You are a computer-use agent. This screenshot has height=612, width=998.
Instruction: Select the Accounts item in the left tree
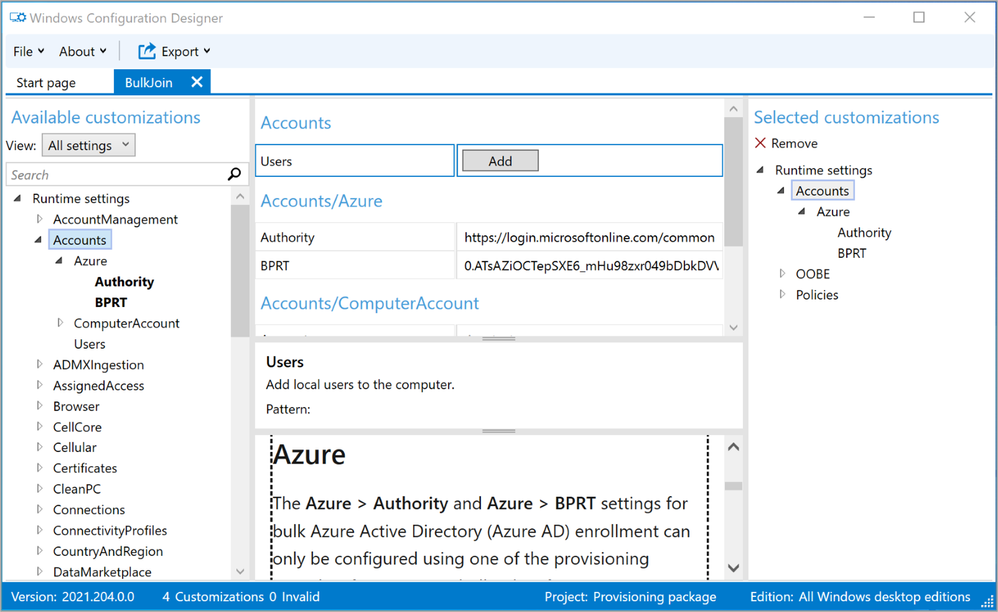coord(80,240)
